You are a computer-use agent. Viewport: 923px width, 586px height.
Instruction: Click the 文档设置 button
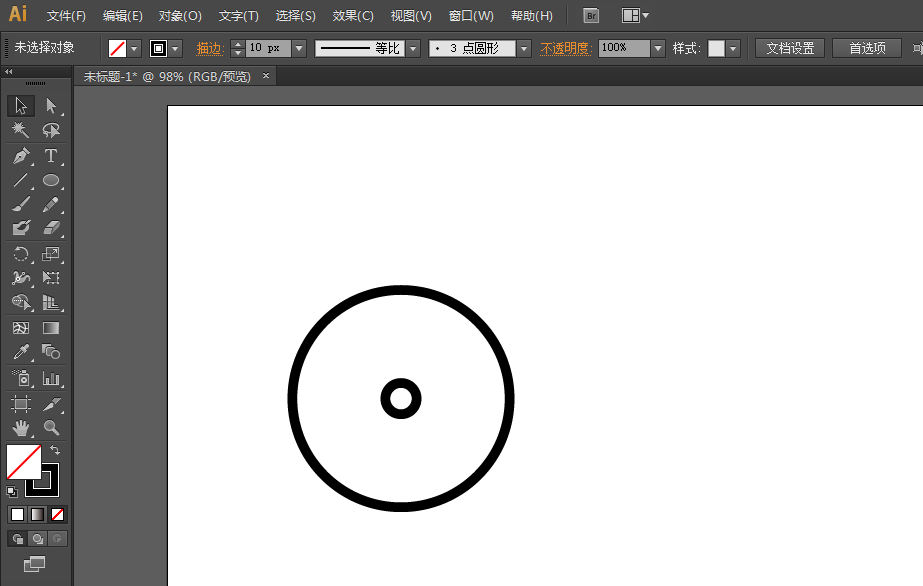tap(789, 48)
